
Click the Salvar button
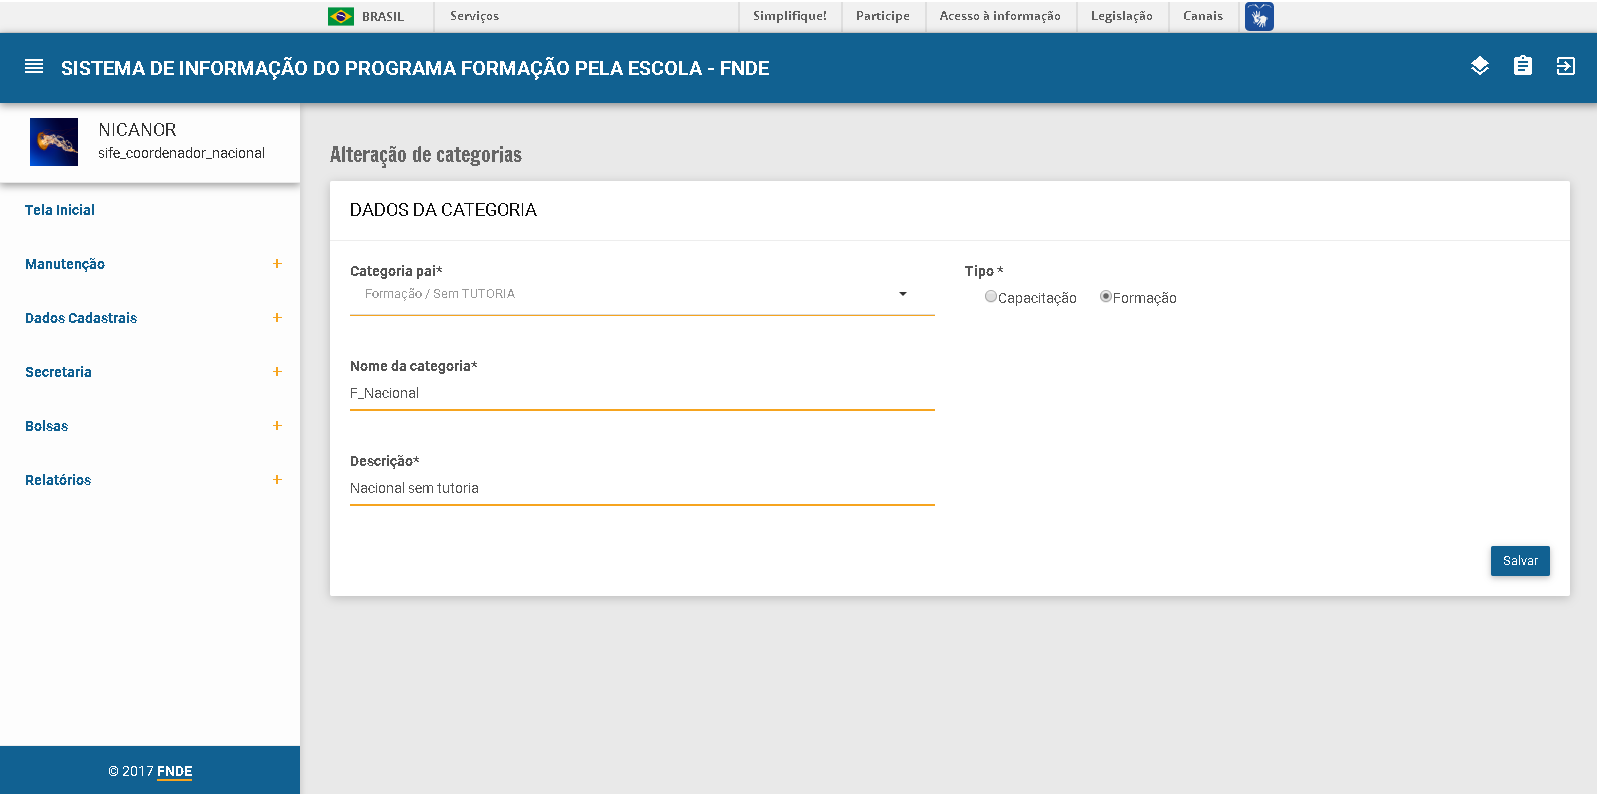pyautogui.click(x=1520, y=561)
